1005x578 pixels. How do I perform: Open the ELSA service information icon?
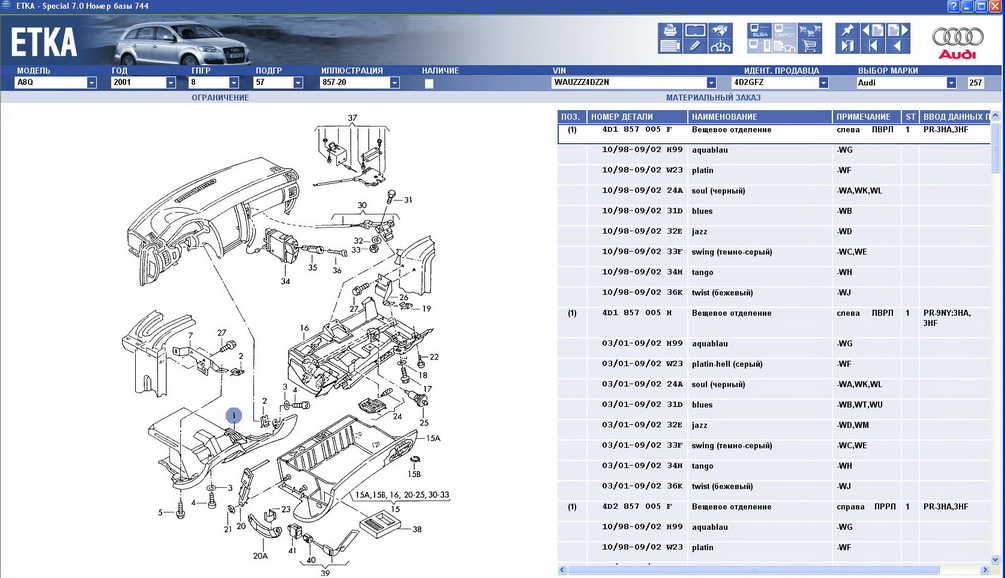pos(758,31)
